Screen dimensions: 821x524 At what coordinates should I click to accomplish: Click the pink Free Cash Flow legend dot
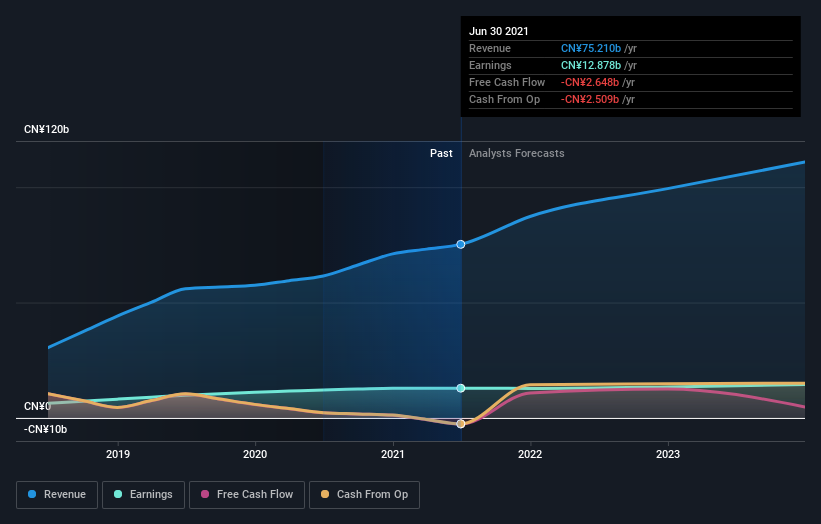click(205, 494)
